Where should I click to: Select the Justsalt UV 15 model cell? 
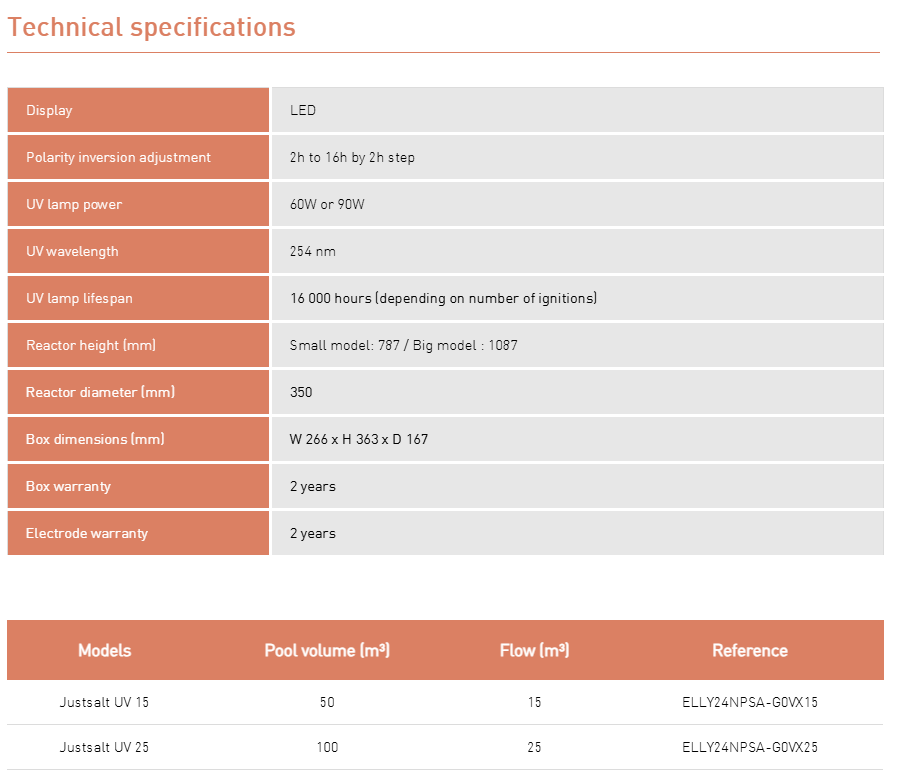point(104,702)
